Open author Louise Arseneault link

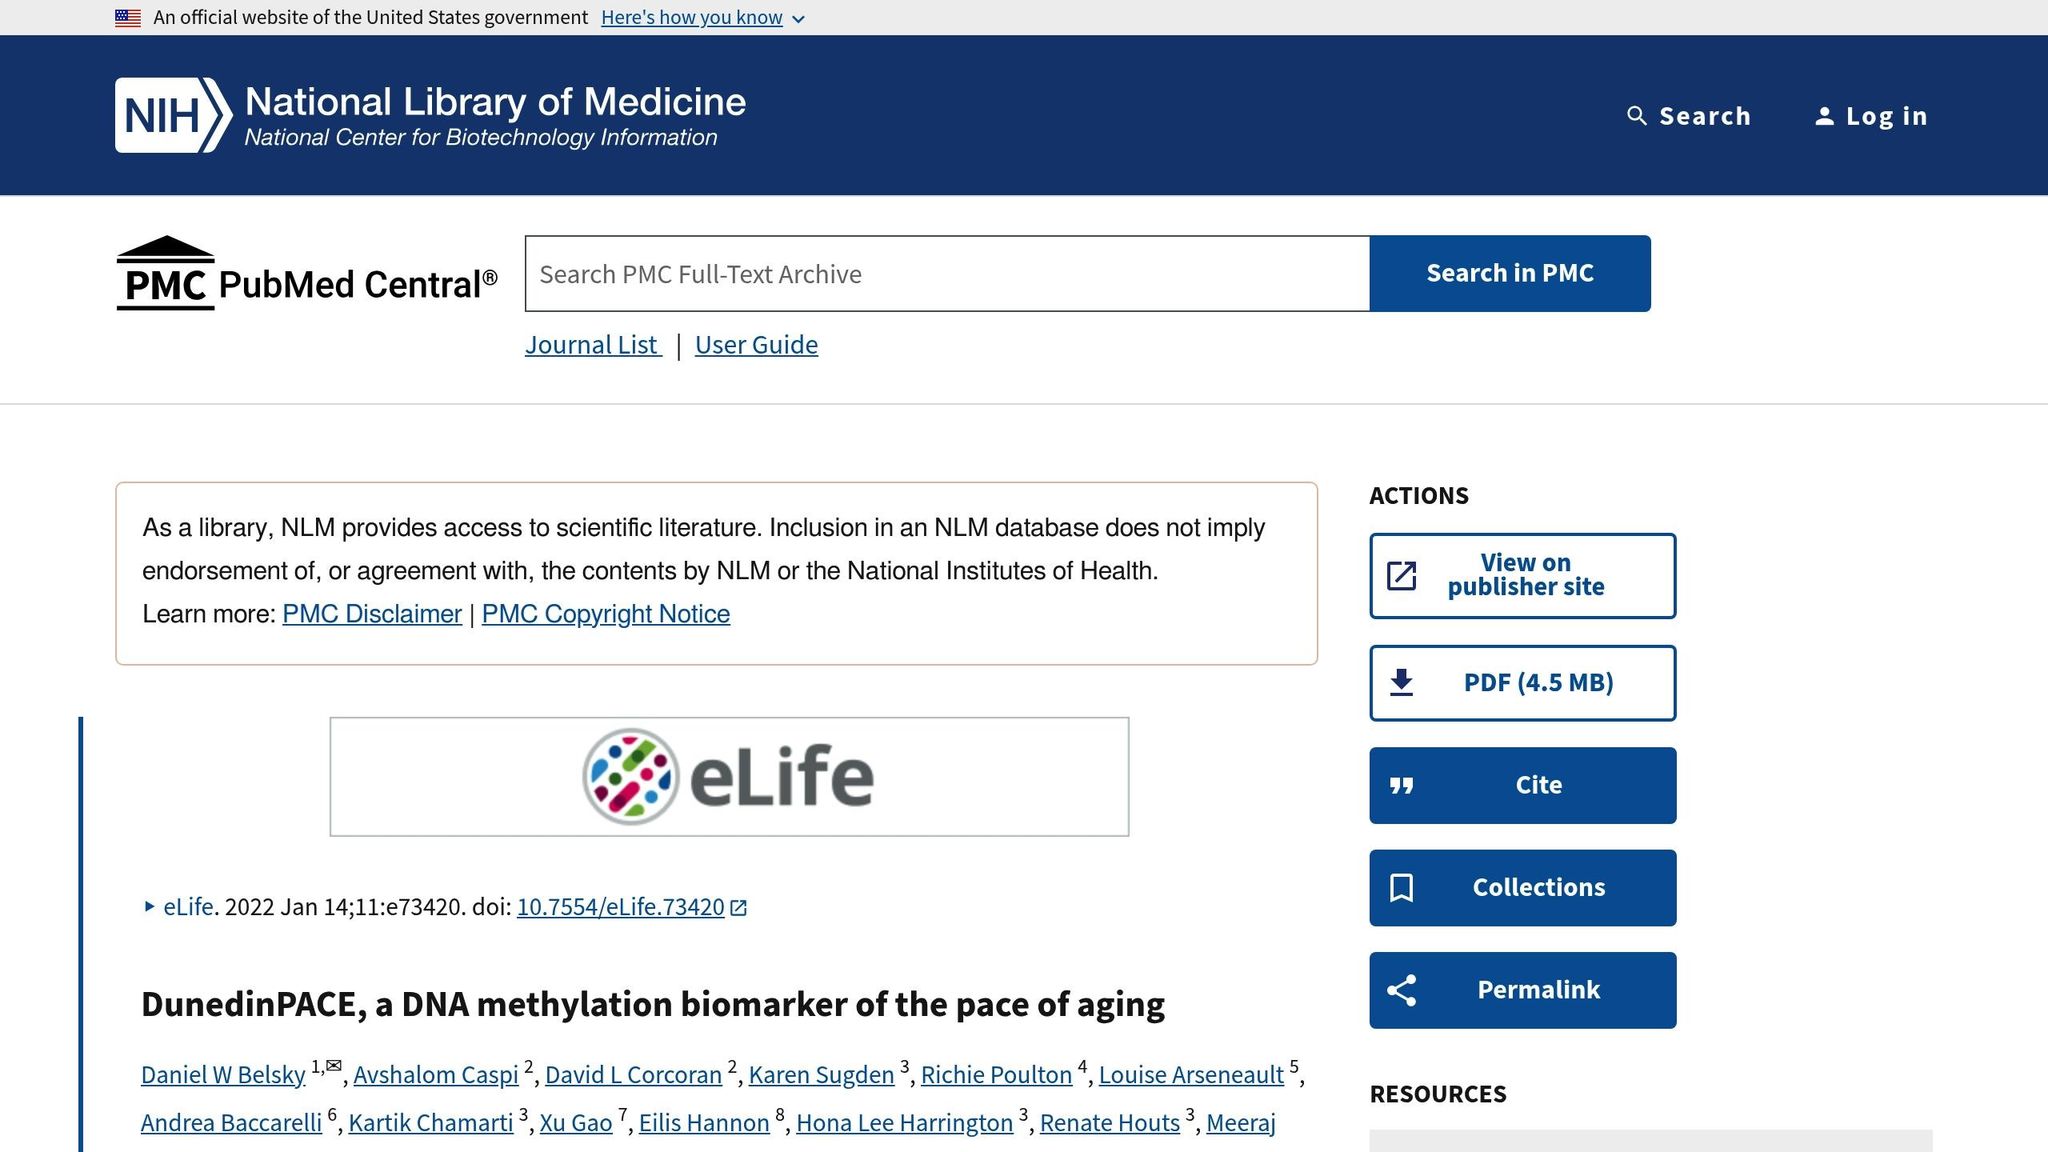(x=1191, y=1075)
